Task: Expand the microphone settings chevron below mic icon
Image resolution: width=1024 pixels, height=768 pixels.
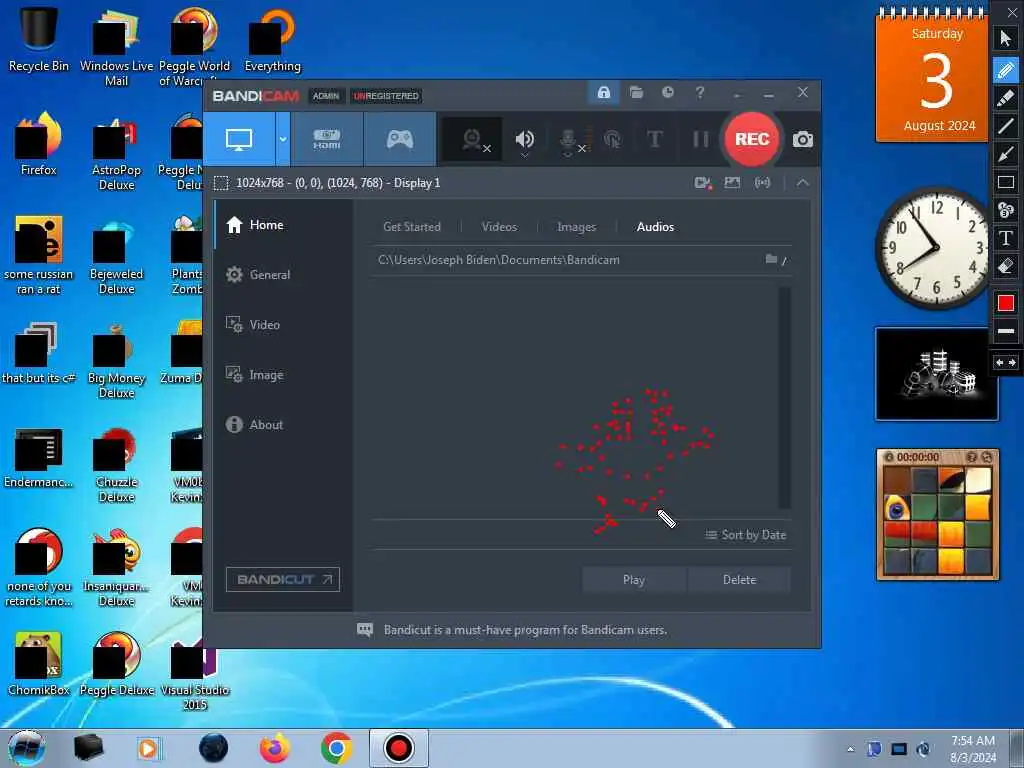Action: pos(568,155)
